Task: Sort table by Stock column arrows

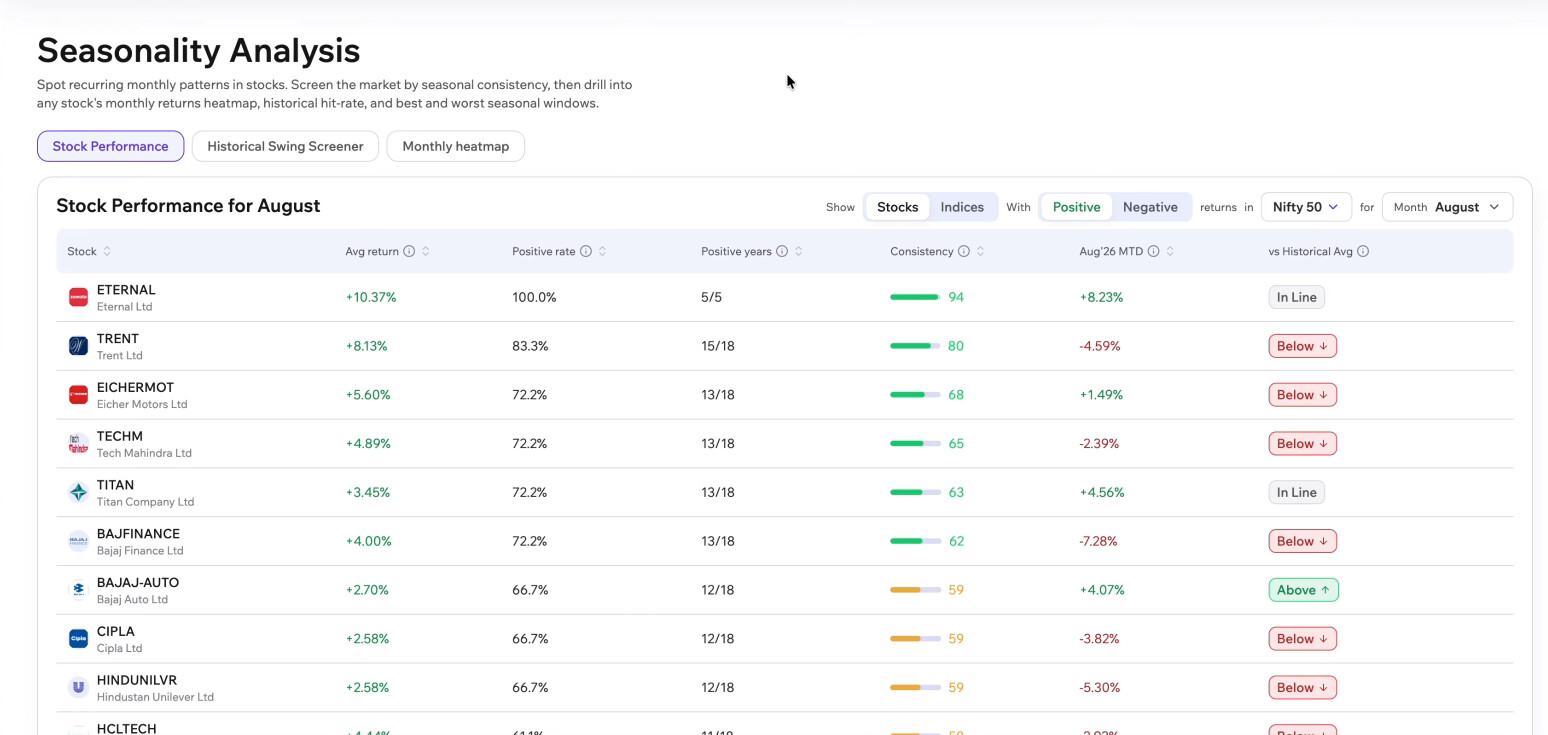Action: click(107, 251)
